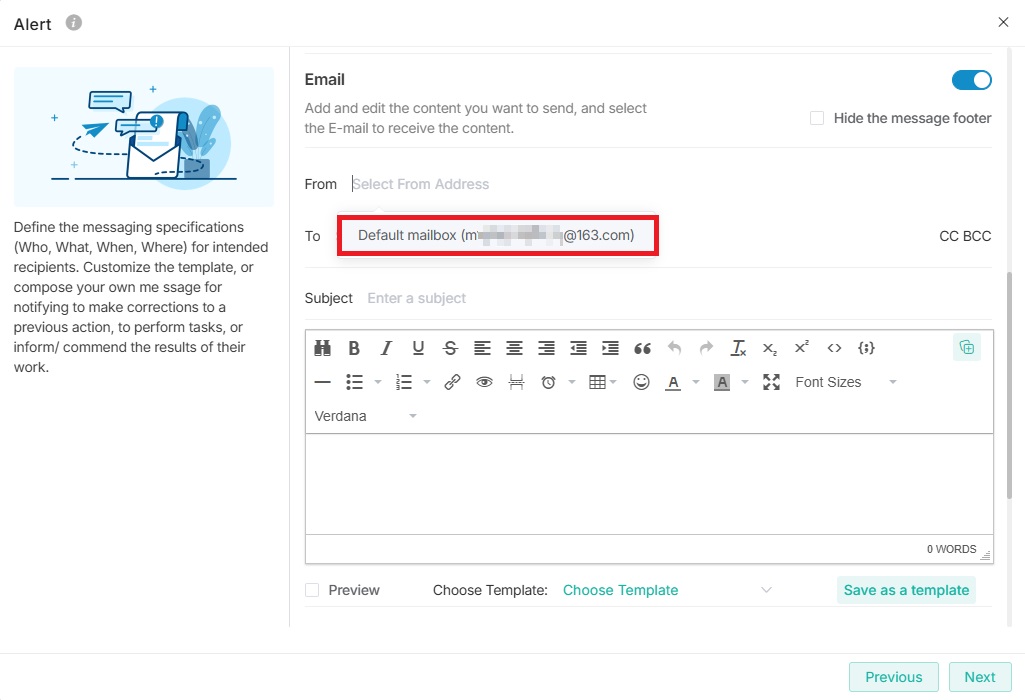Check Hide the message footer

pyautogui.click(x=817, y=118)
